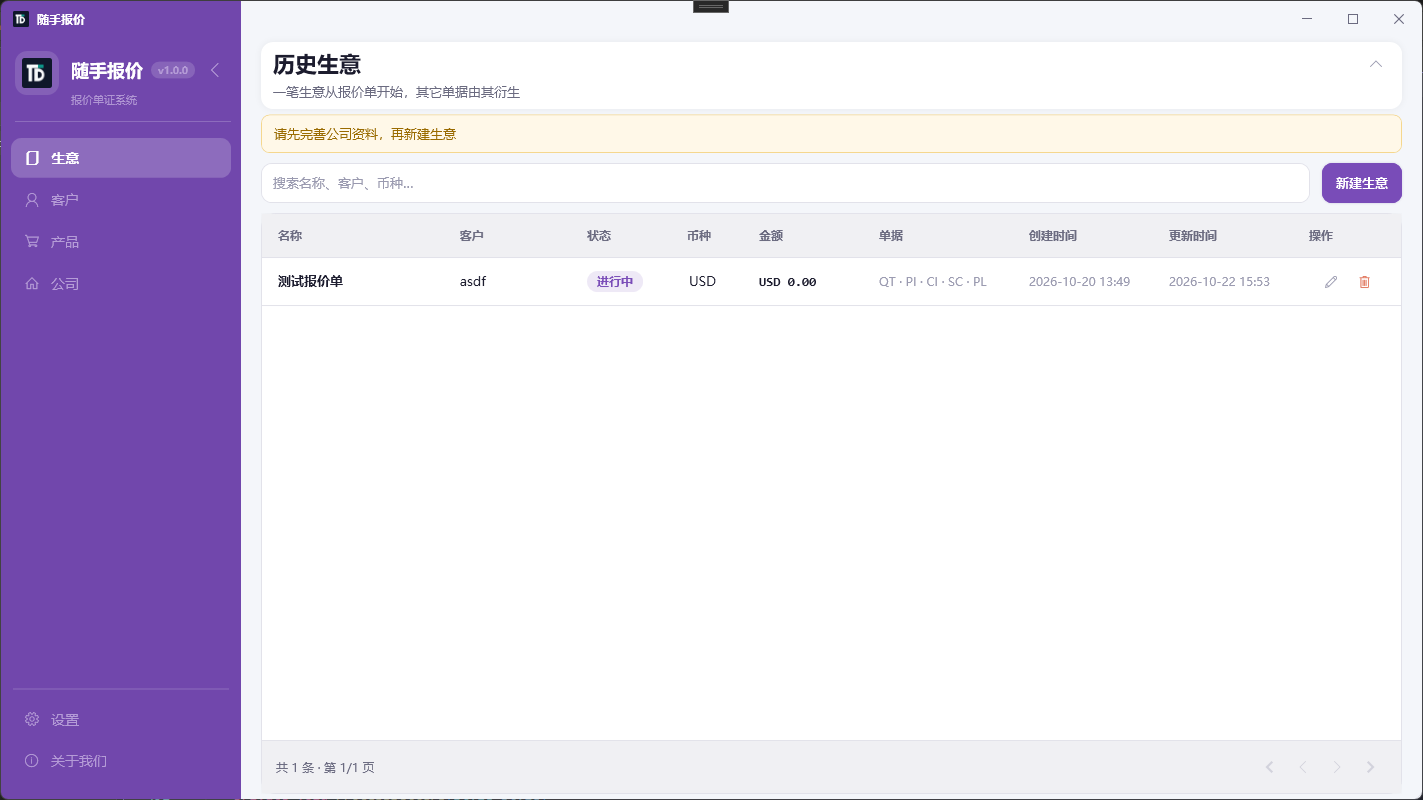The height and width of the screenshot is (800, 1423).
Task: Click the 创建时间 column header
Action: 1053,236
